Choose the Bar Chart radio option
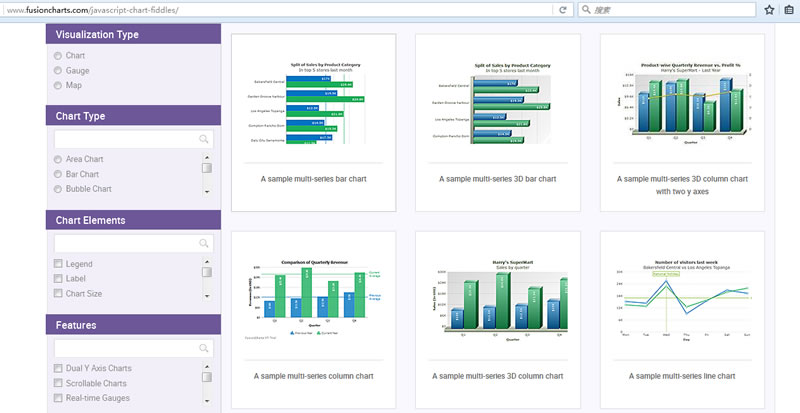Screen dimensions: 800x413 (x=58, y=174)
